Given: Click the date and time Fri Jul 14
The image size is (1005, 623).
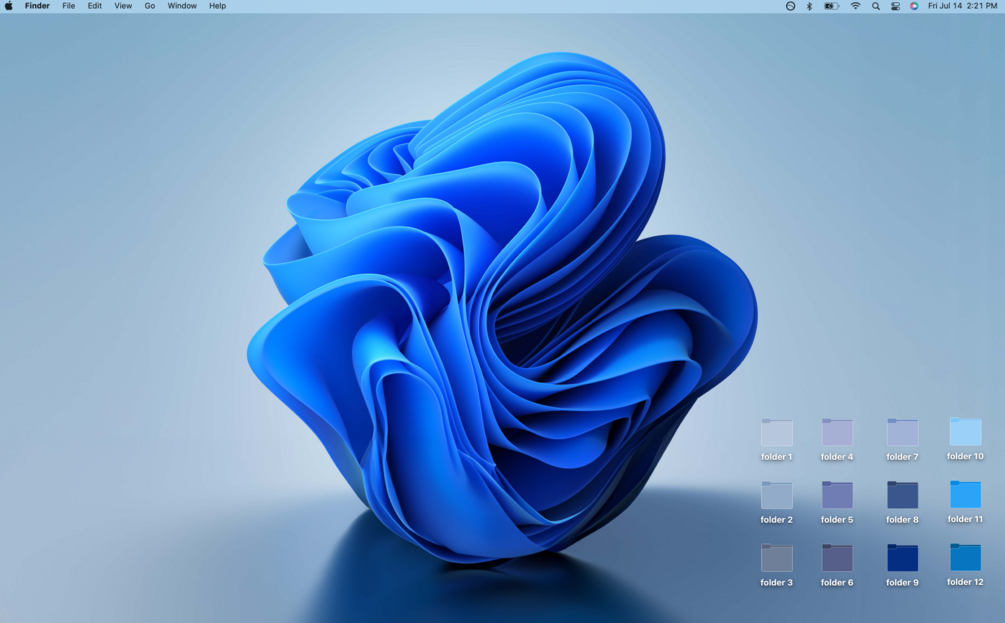Looking at the screenshot, I should pyautogui.click(x=962, y=6).
